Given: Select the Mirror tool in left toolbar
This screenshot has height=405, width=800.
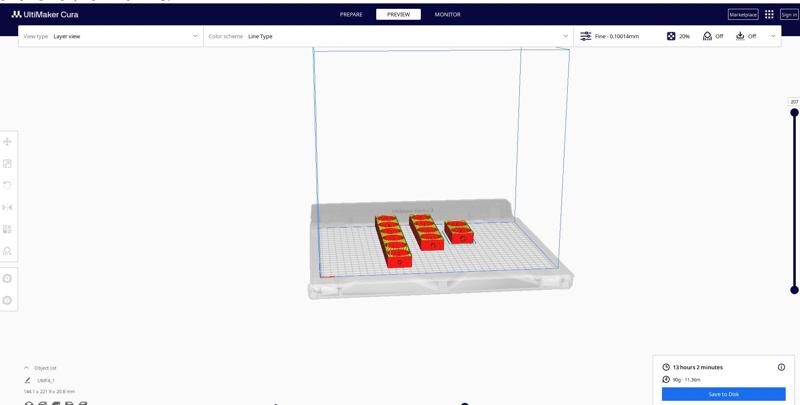Looking at the screenshot, I should coord(7,207).
